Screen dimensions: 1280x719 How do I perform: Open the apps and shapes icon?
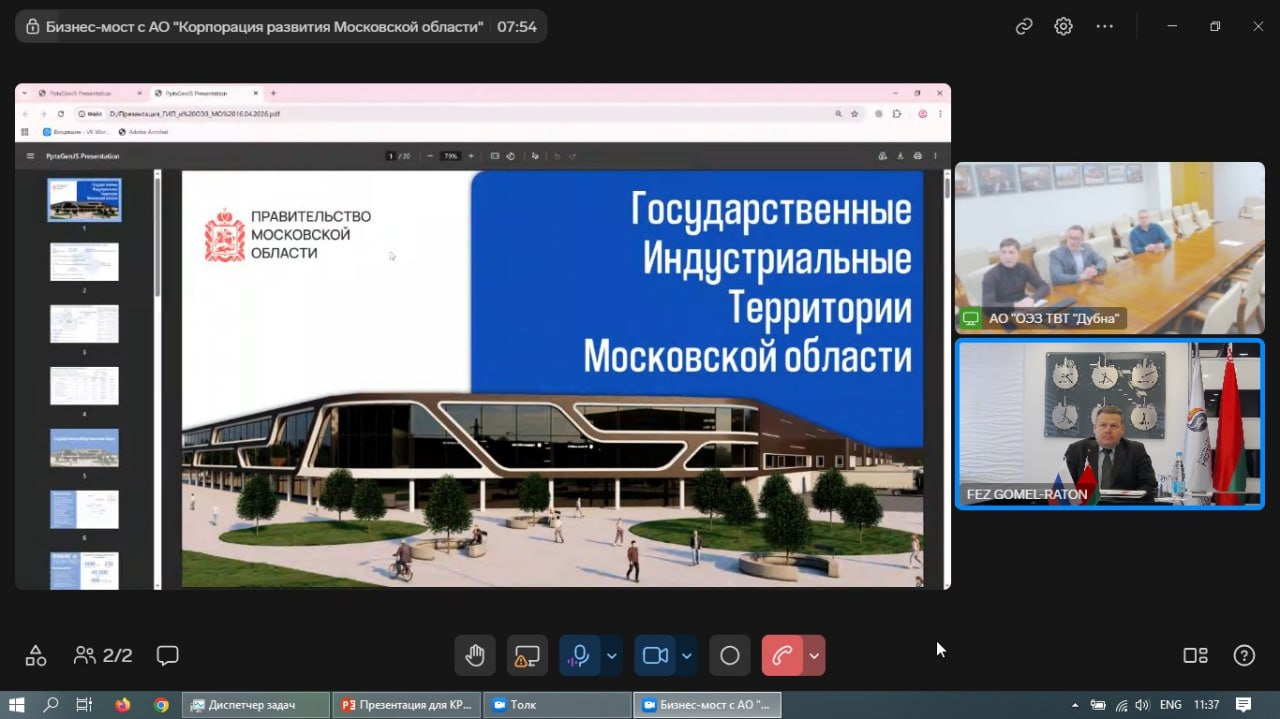[x=36, y=656]
